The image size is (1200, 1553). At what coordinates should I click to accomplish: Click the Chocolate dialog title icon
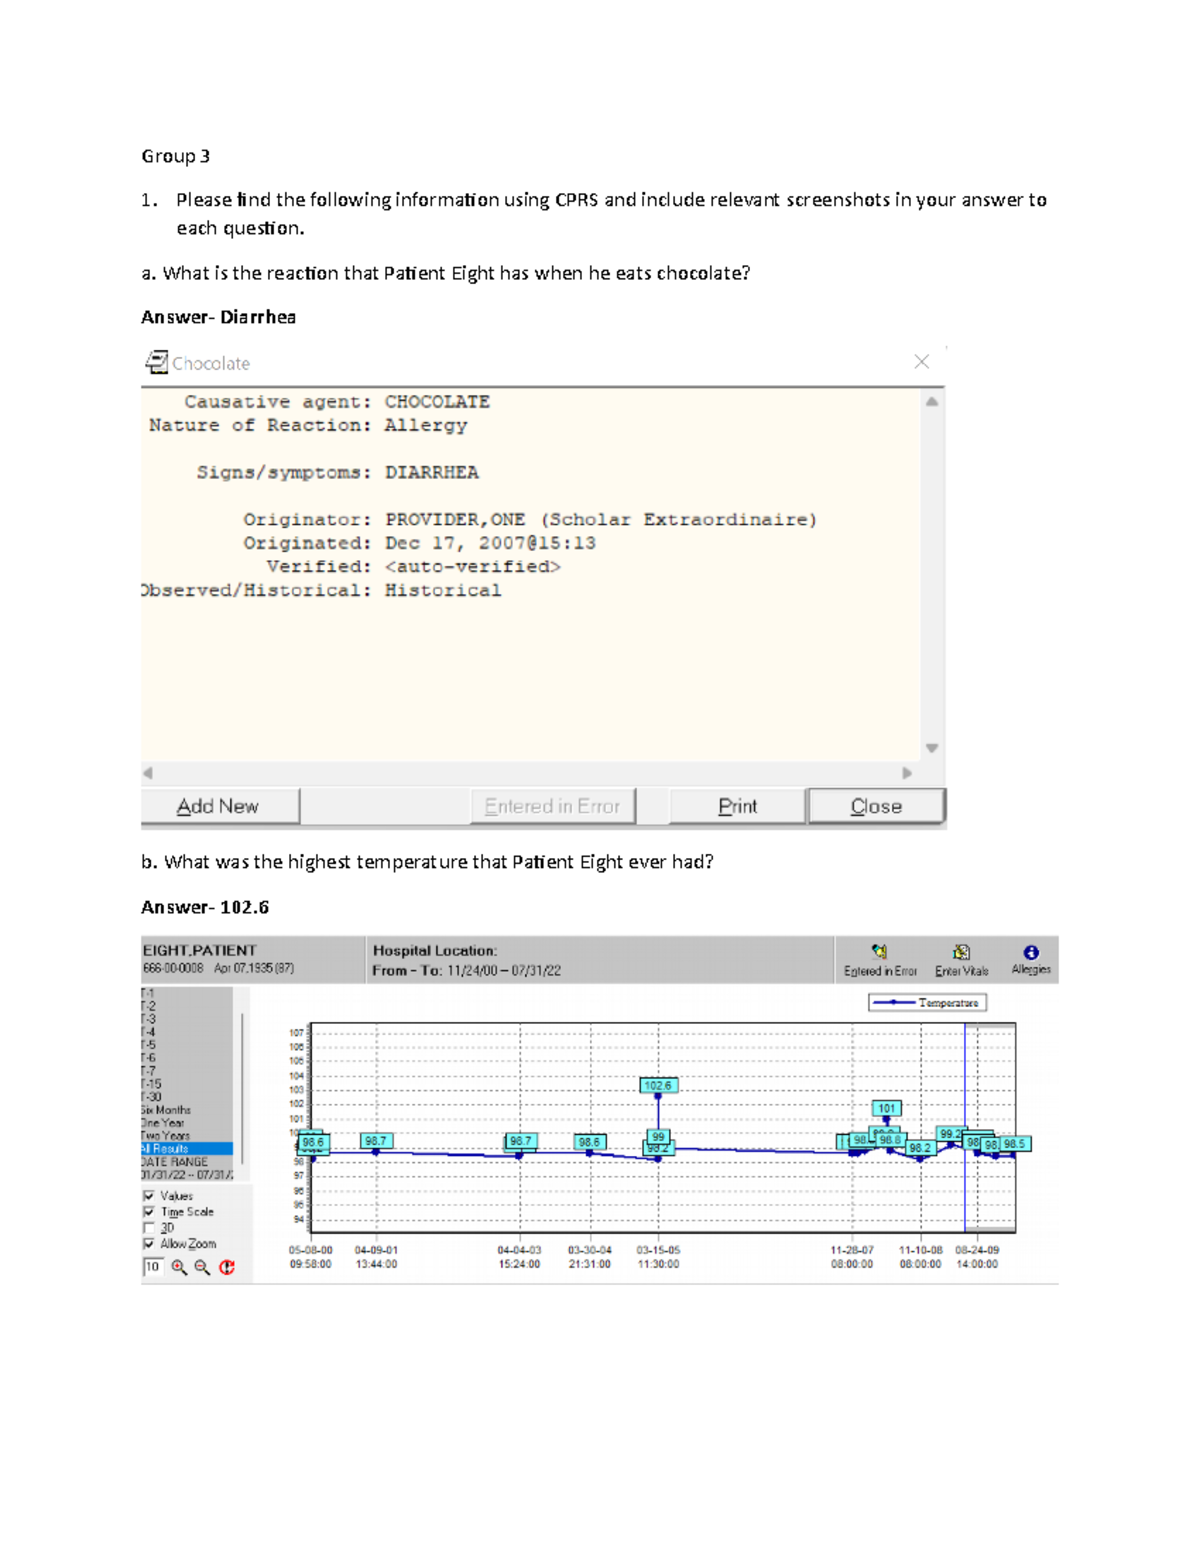tap(157, 362)
